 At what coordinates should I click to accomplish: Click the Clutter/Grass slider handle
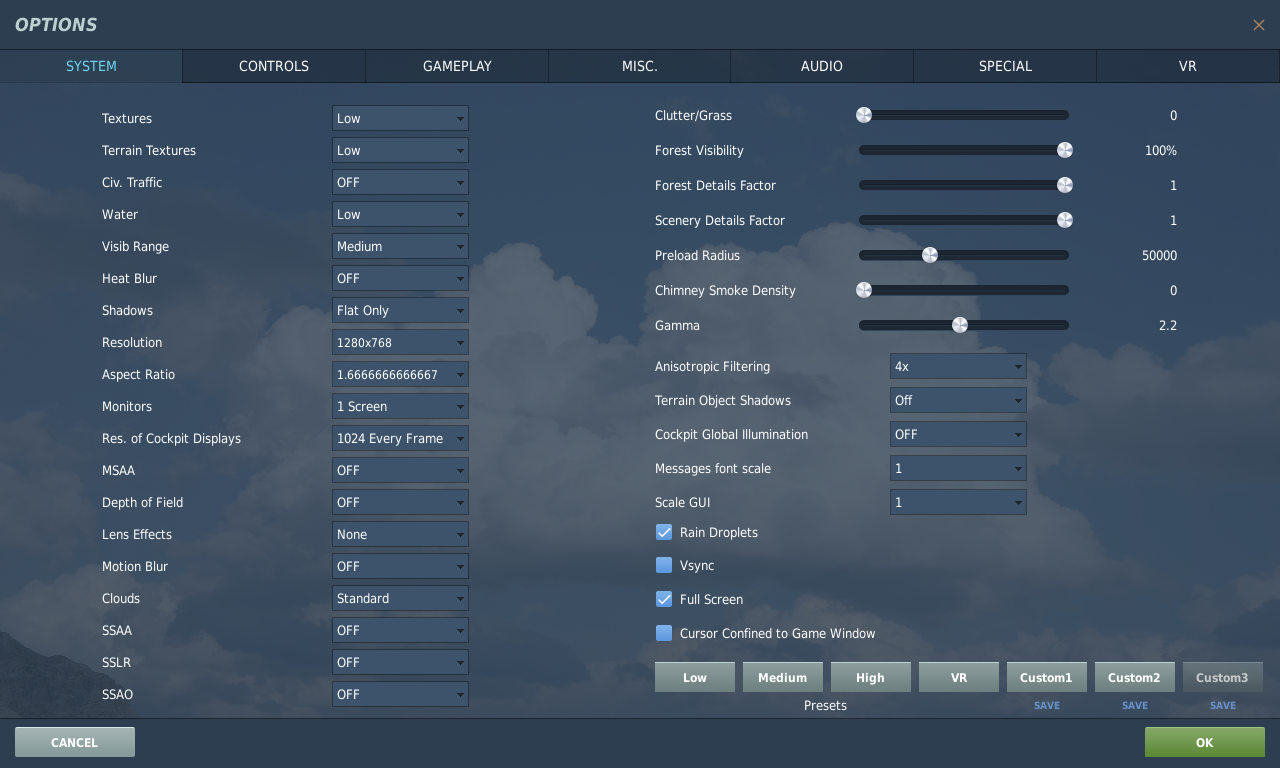[864, 115]
